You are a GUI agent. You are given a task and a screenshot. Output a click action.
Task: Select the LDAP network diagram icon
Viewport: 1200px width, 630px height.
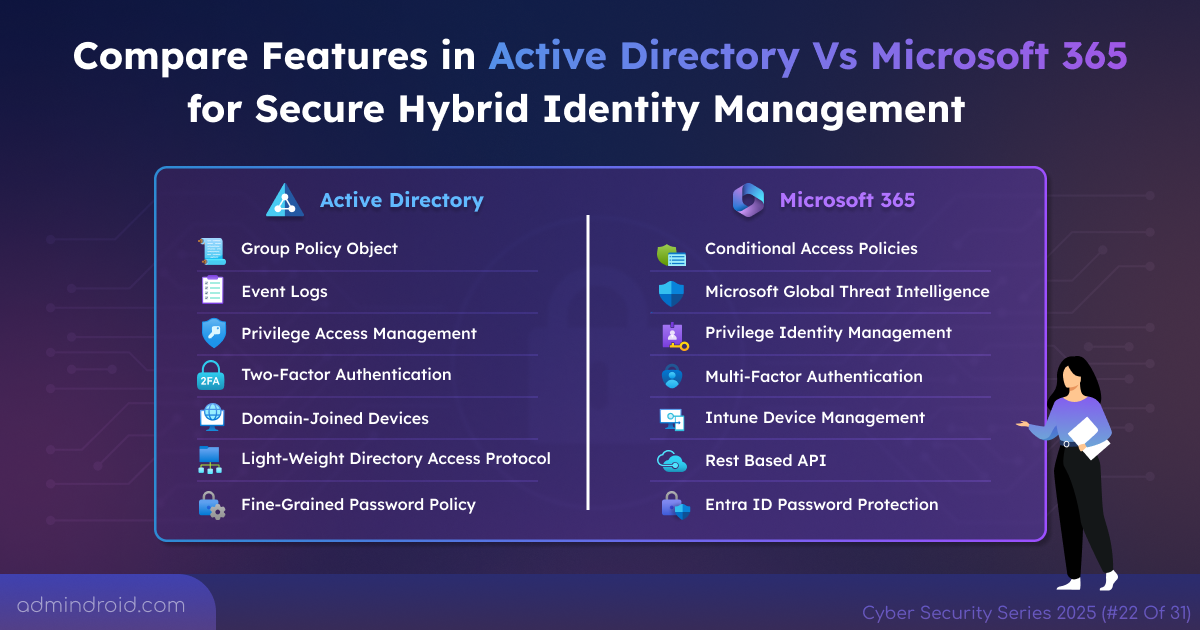point(211,460)
